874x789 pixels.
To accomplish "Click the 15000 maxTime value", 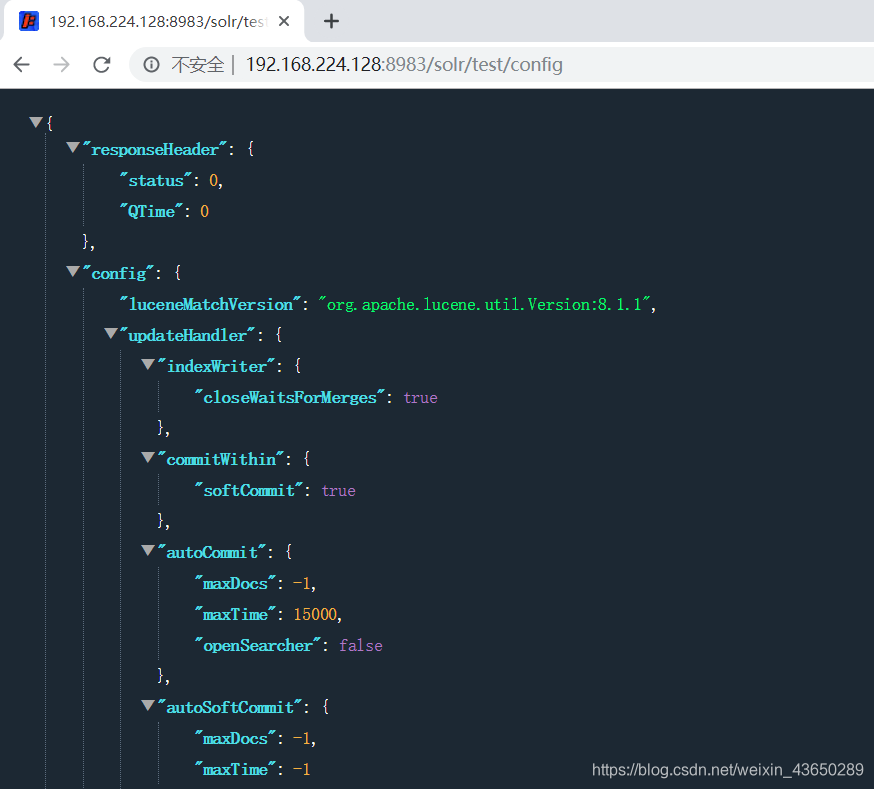I will coord(315,615).
